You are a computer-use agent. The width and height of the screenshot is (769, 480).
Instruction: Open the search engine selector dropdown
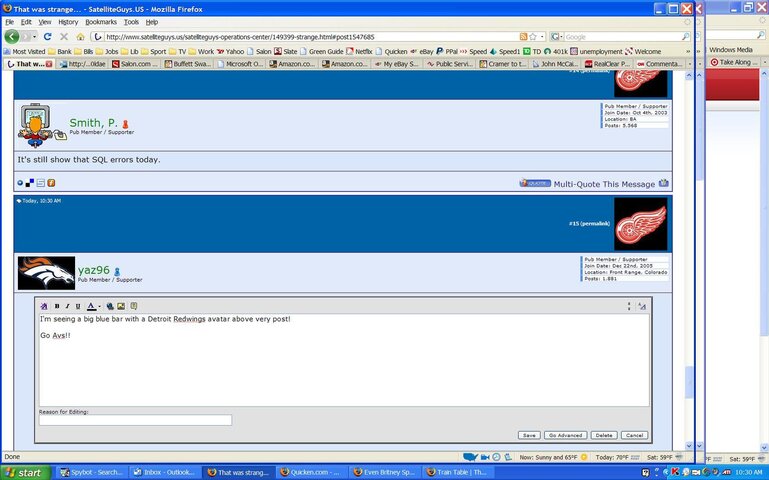[x=561, y=37]
